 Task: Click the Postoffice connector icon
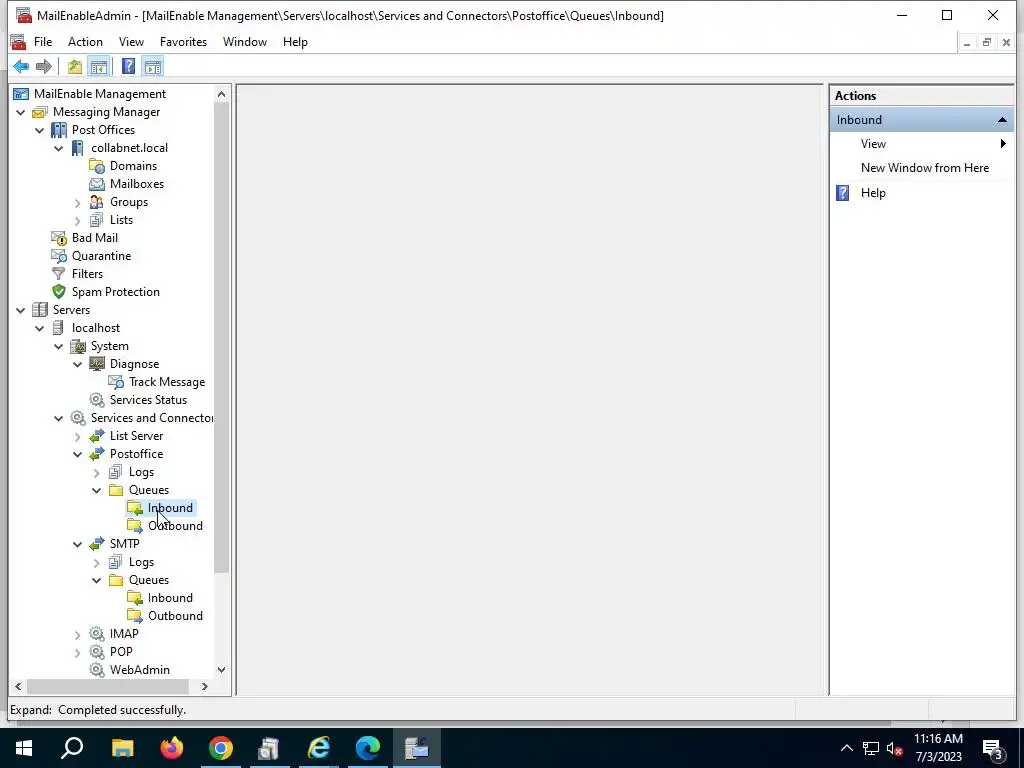click(x=97, y=454)
